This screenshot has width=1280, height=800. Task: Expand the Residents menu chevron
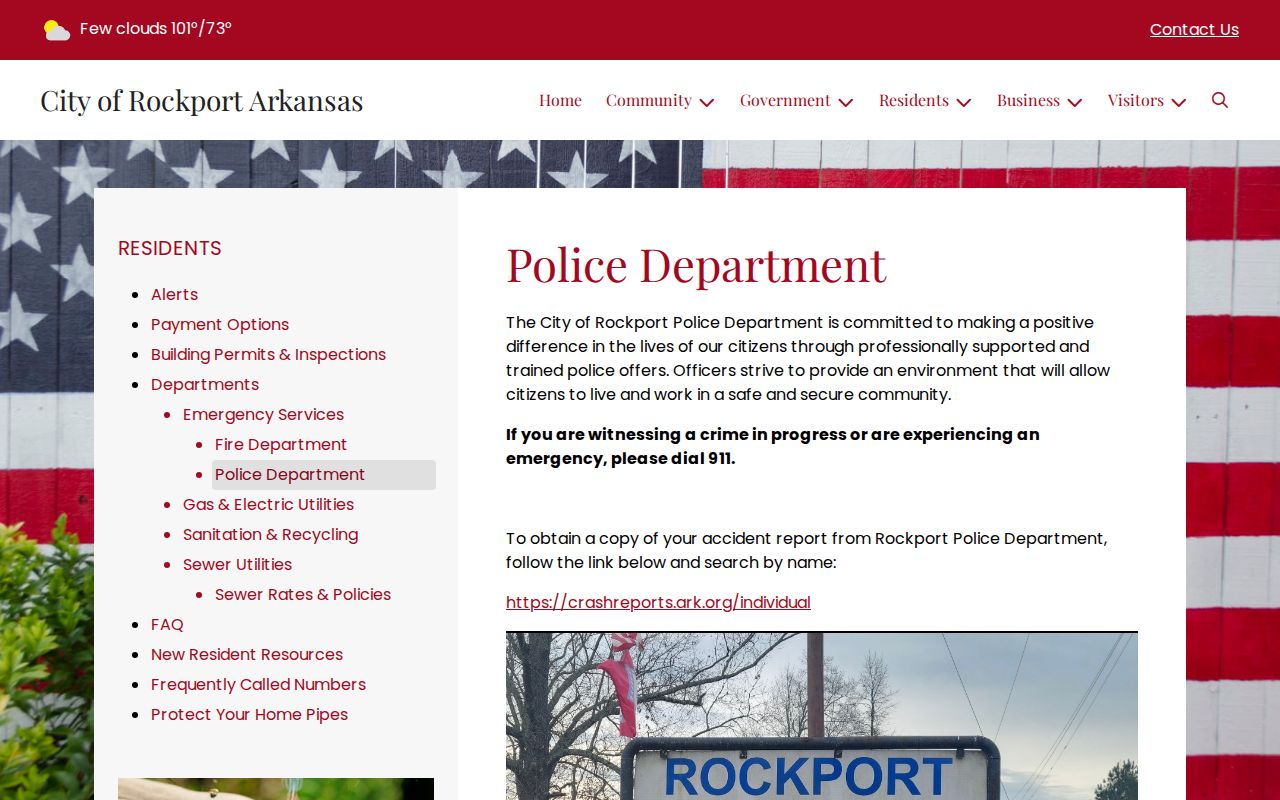pyautogui.click(x=963, y=102)
